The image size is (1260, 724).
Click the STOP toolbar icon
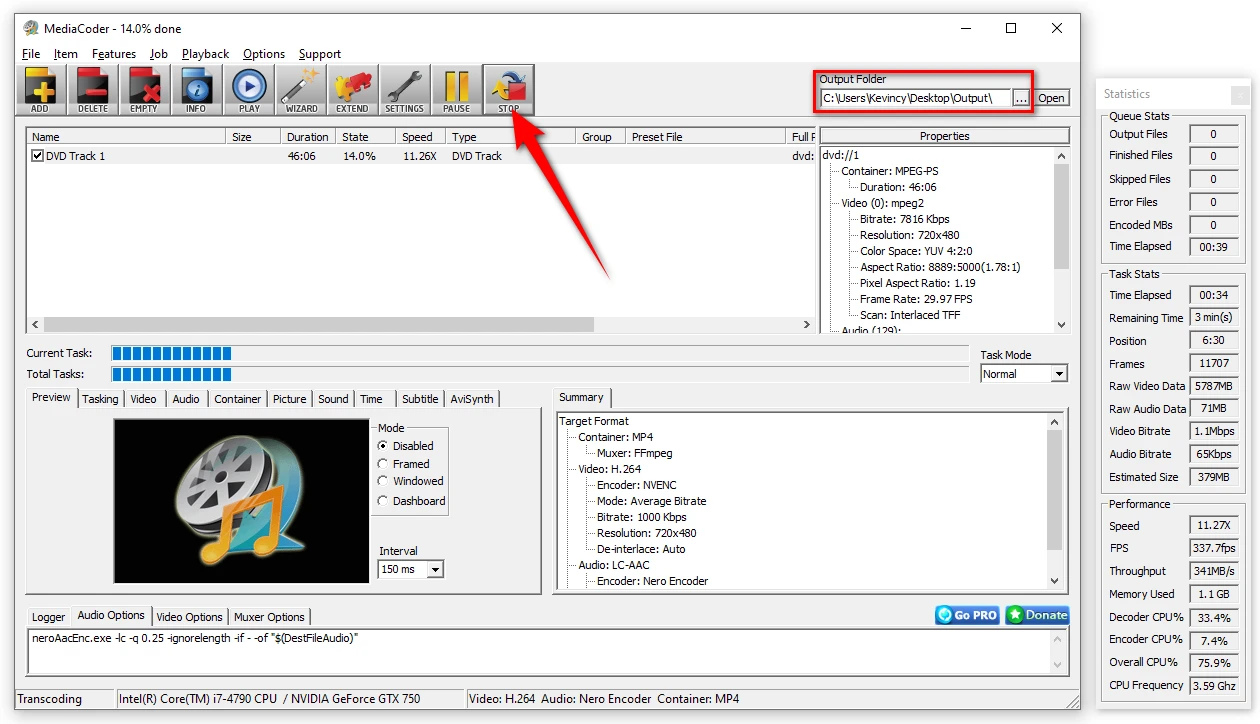pyautogui.click(x=508, y=90)
